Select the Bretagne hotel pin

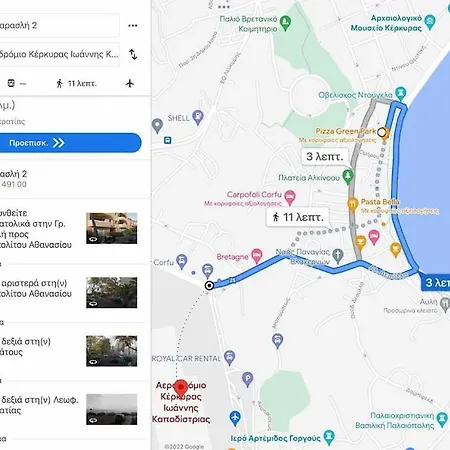[x=256, y=256]
